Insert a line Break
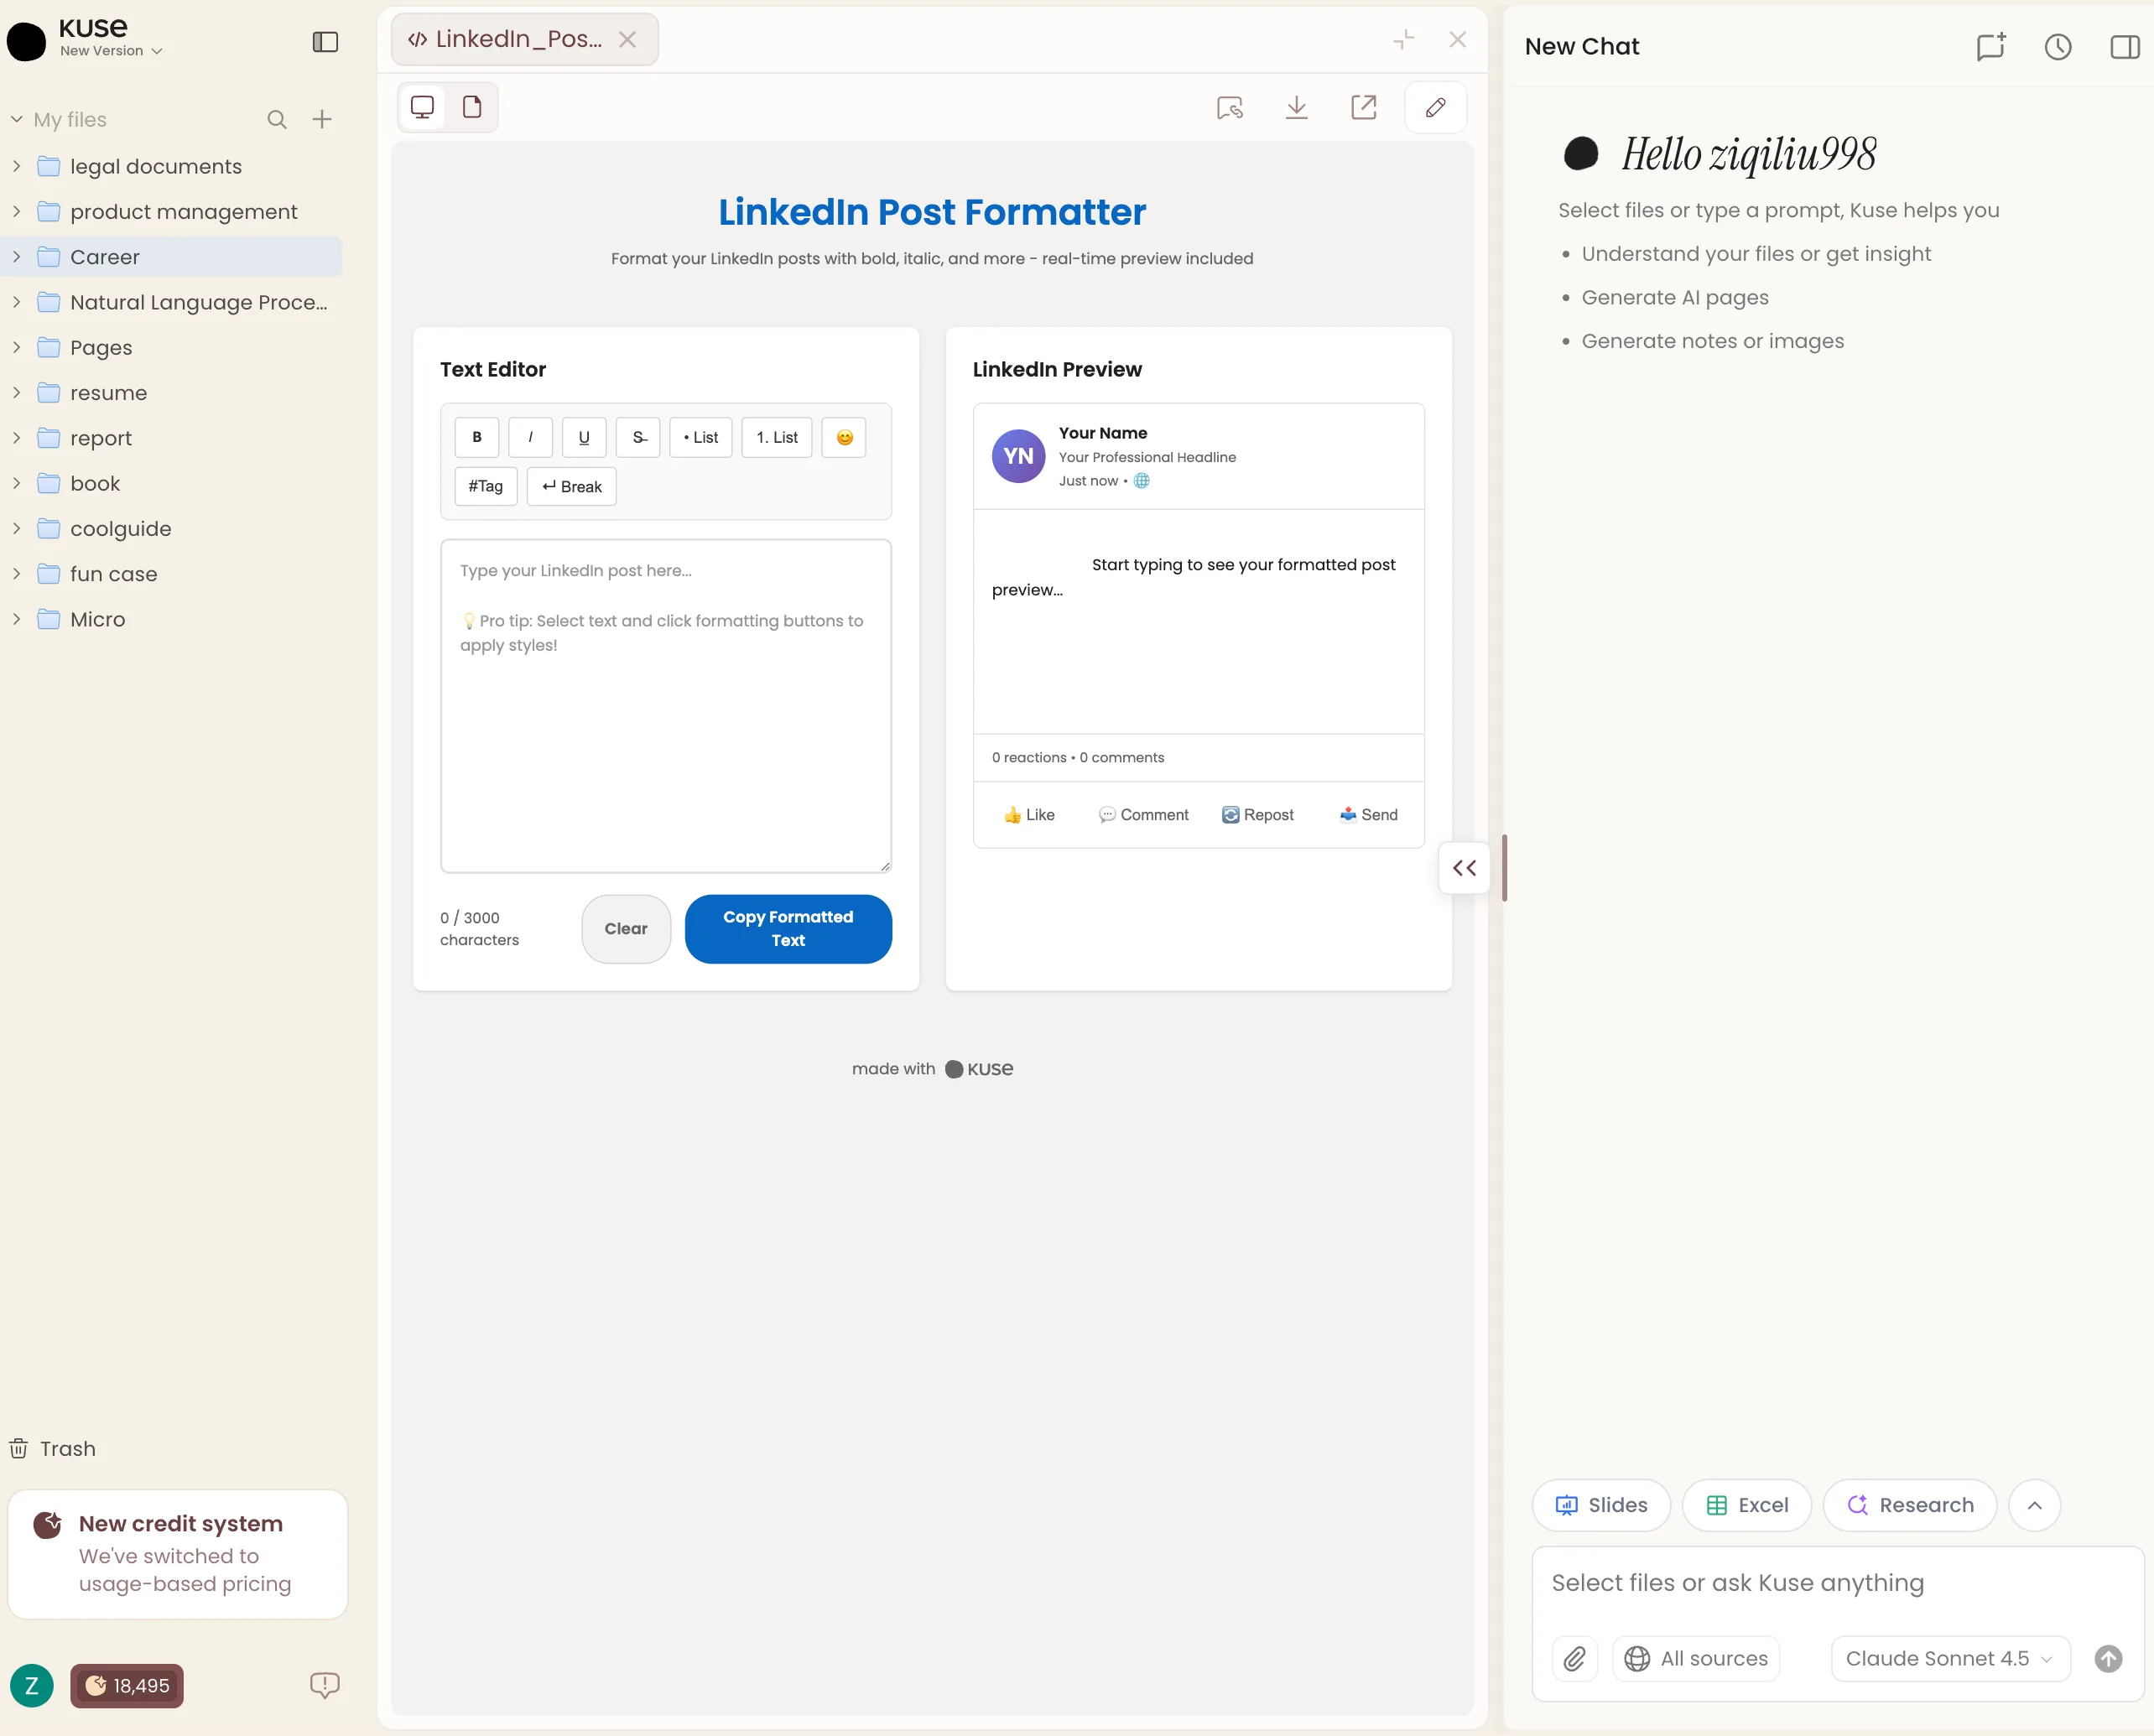2154x1736 pixels. [572, 486]
